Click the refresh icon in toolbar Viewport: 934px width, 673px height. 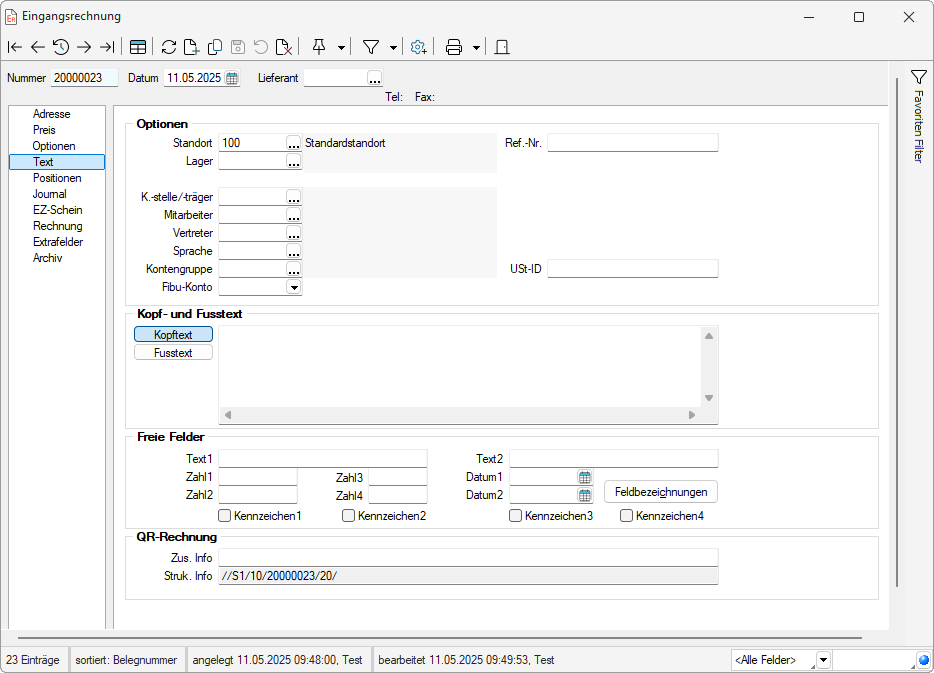tap(169, 47)
